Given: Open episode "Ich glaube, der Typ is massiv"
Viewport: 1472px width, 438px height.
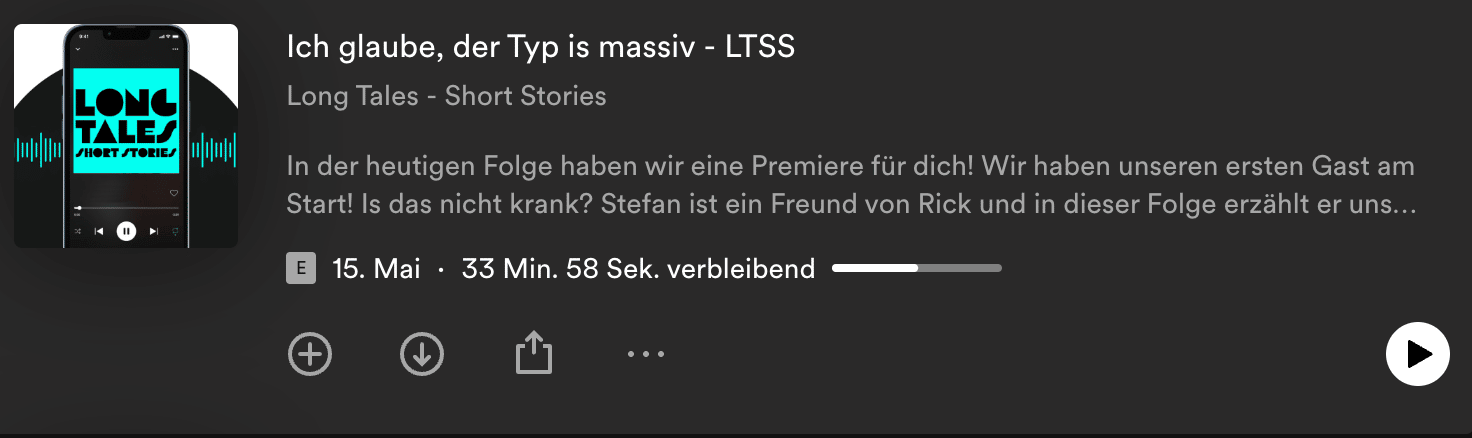Looking at the screenshot, I should (541, 47).
